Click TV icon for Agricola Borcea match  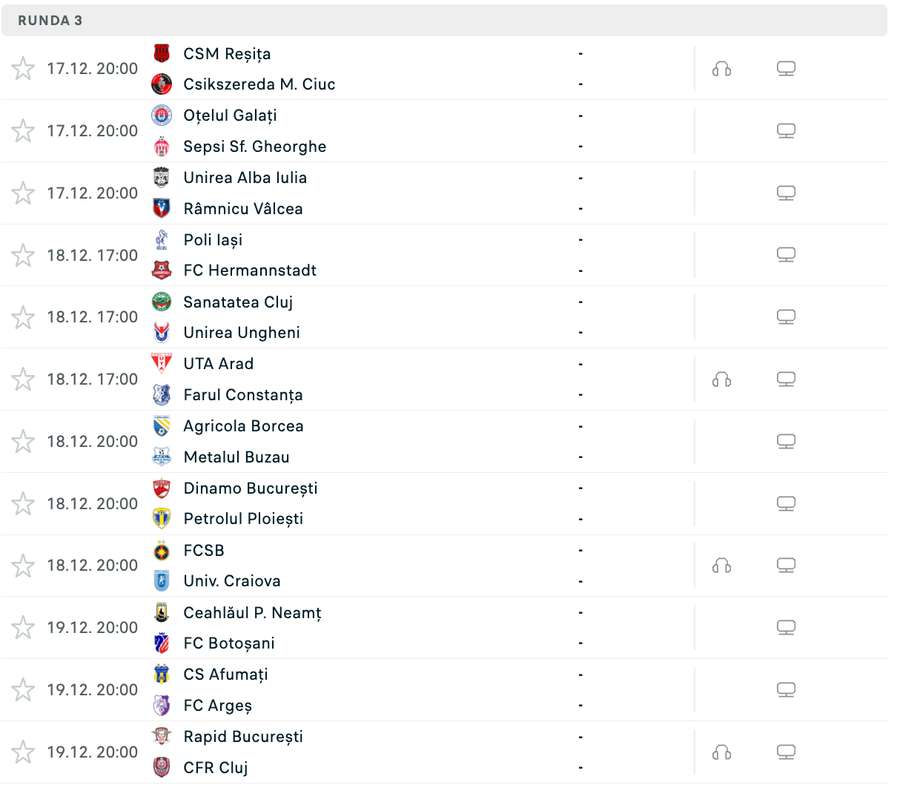click(786, 441)
